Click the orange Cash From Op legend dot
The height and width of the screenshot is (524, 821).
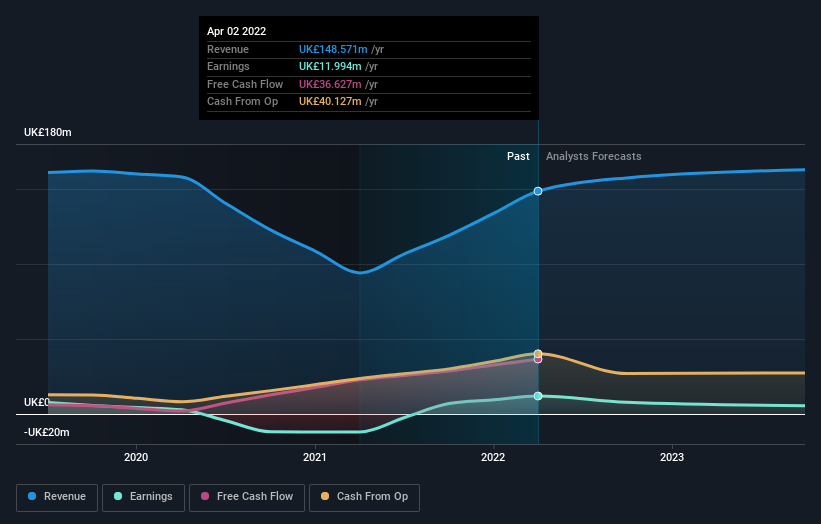[x=325, y=496]
